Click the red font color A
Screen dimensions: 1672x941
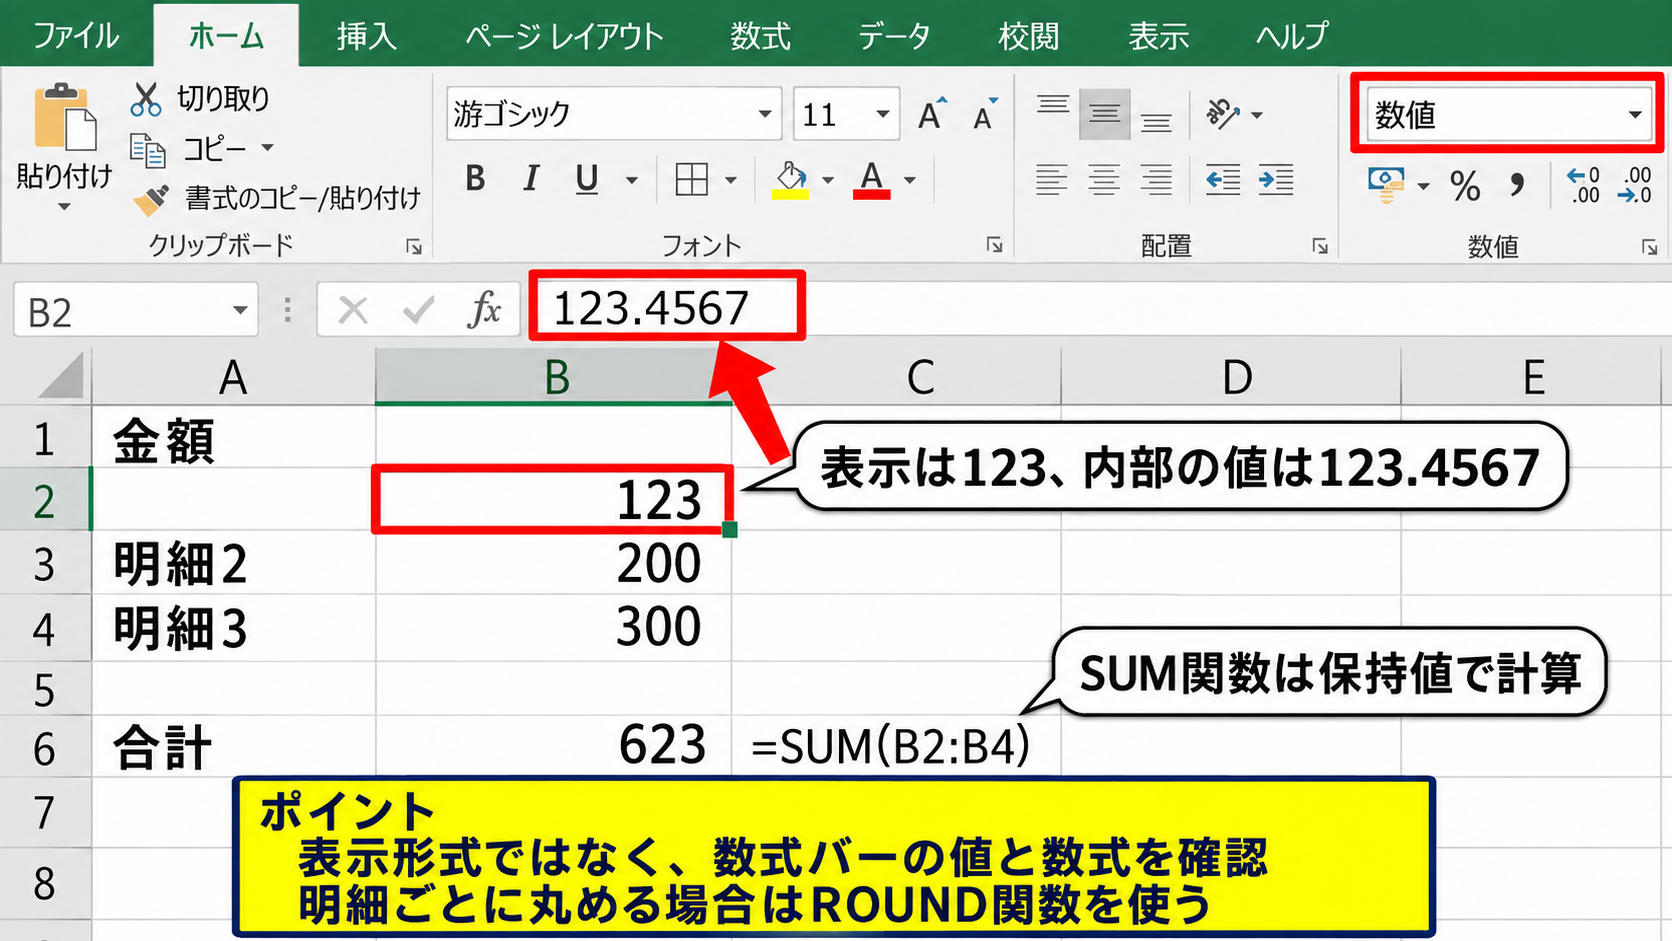click(872, 180)
